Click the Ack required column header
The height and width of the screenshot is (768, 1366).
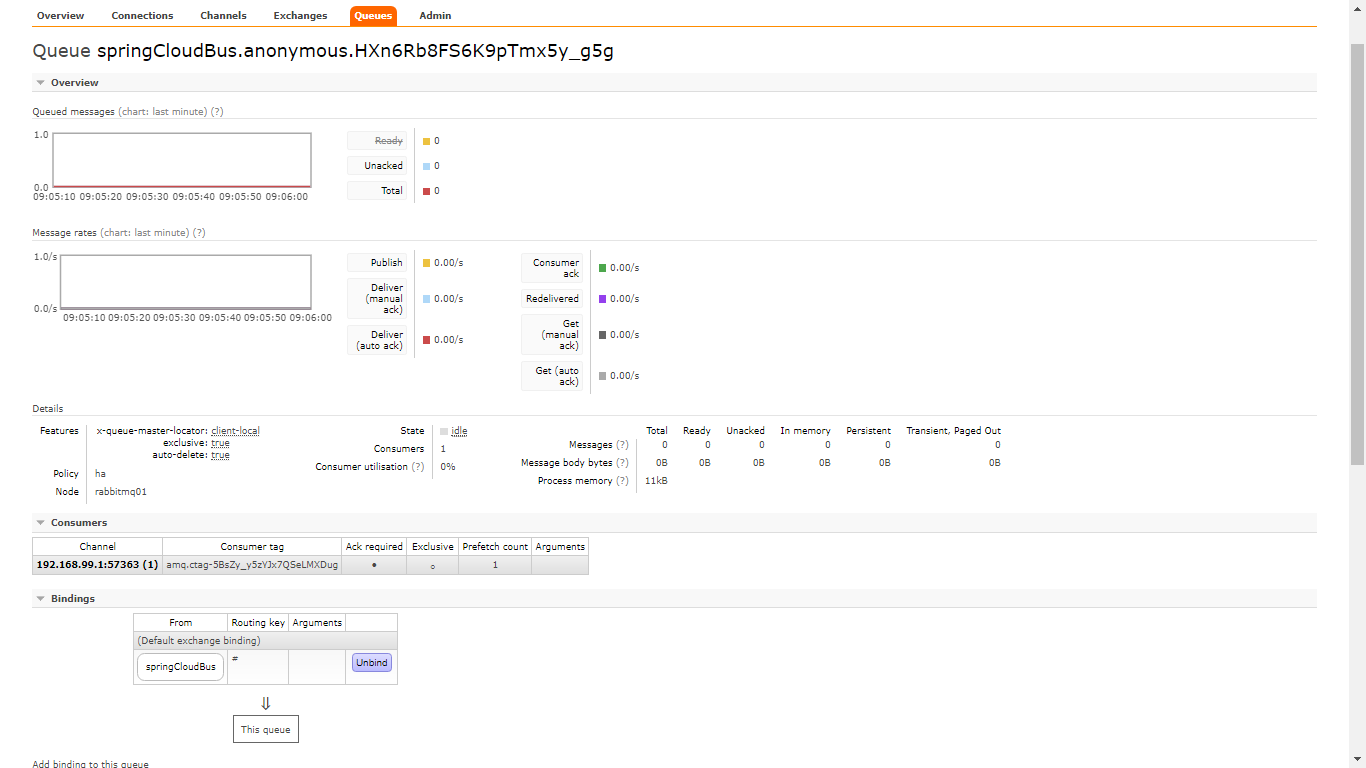[x=374, y=547]
